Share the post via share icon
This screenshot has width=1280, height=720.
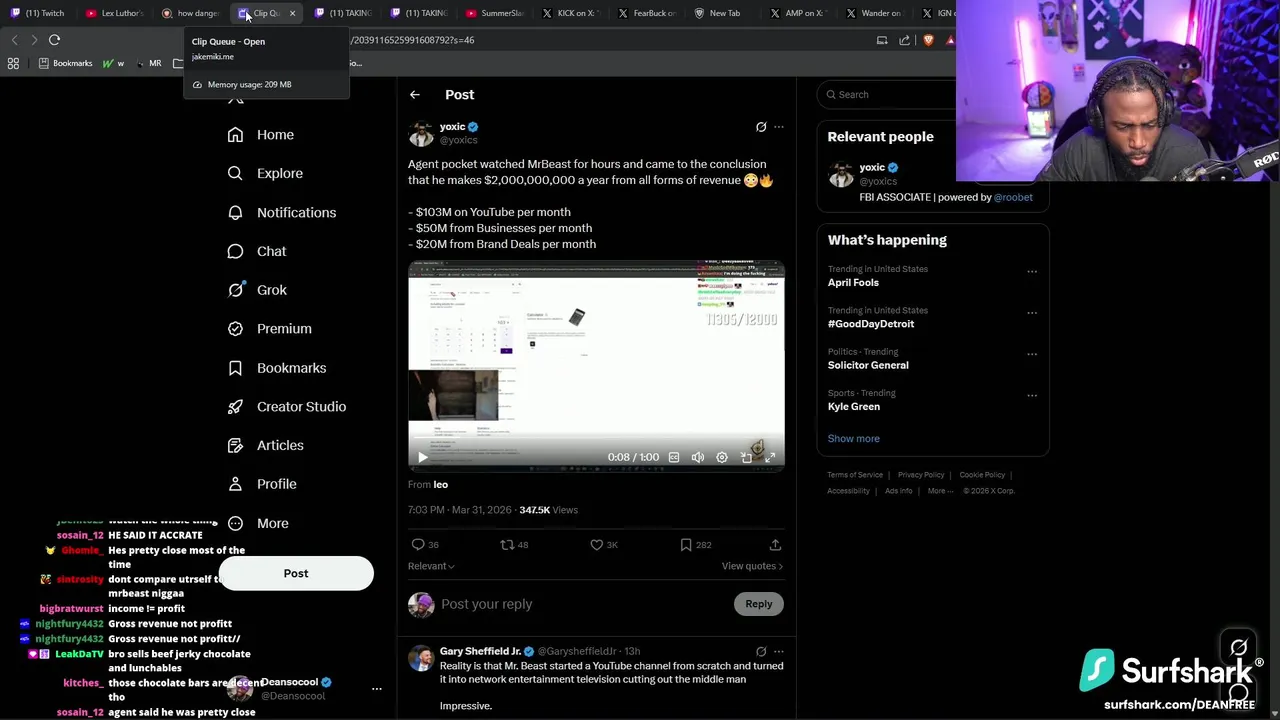(x=775, y=545)
